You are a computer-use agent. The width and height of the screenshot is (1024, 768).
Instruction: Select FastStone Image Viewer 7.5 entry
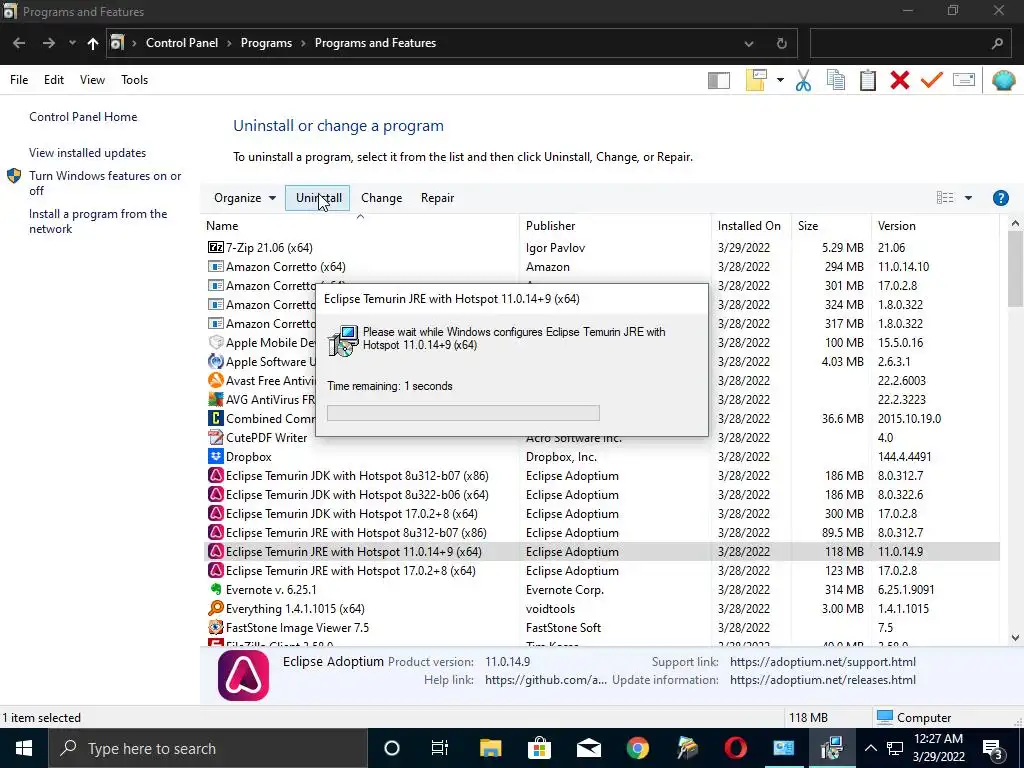[x=601, y=627]
